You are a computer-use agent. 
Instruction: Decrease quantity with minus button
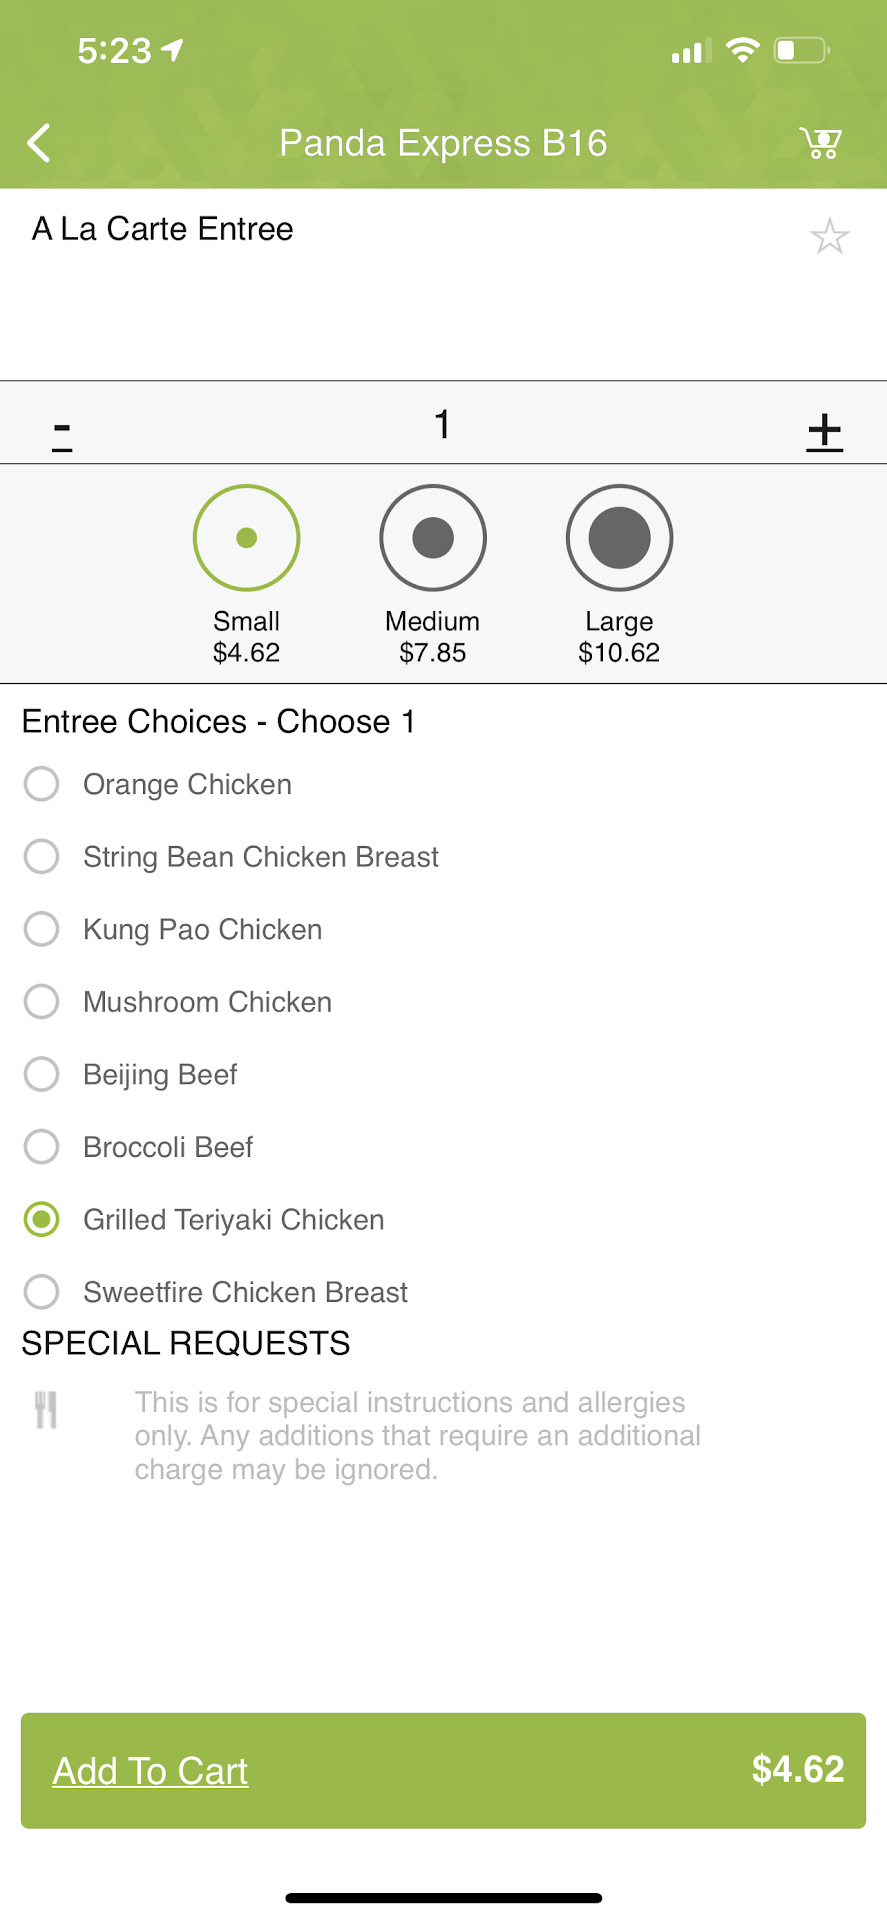click(62, 432)
